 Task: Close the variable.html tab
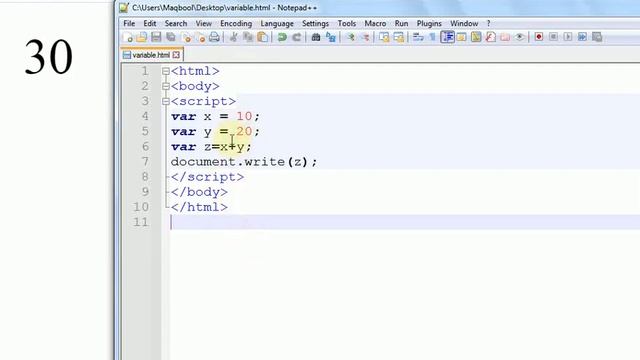click(x=176, y=55)
